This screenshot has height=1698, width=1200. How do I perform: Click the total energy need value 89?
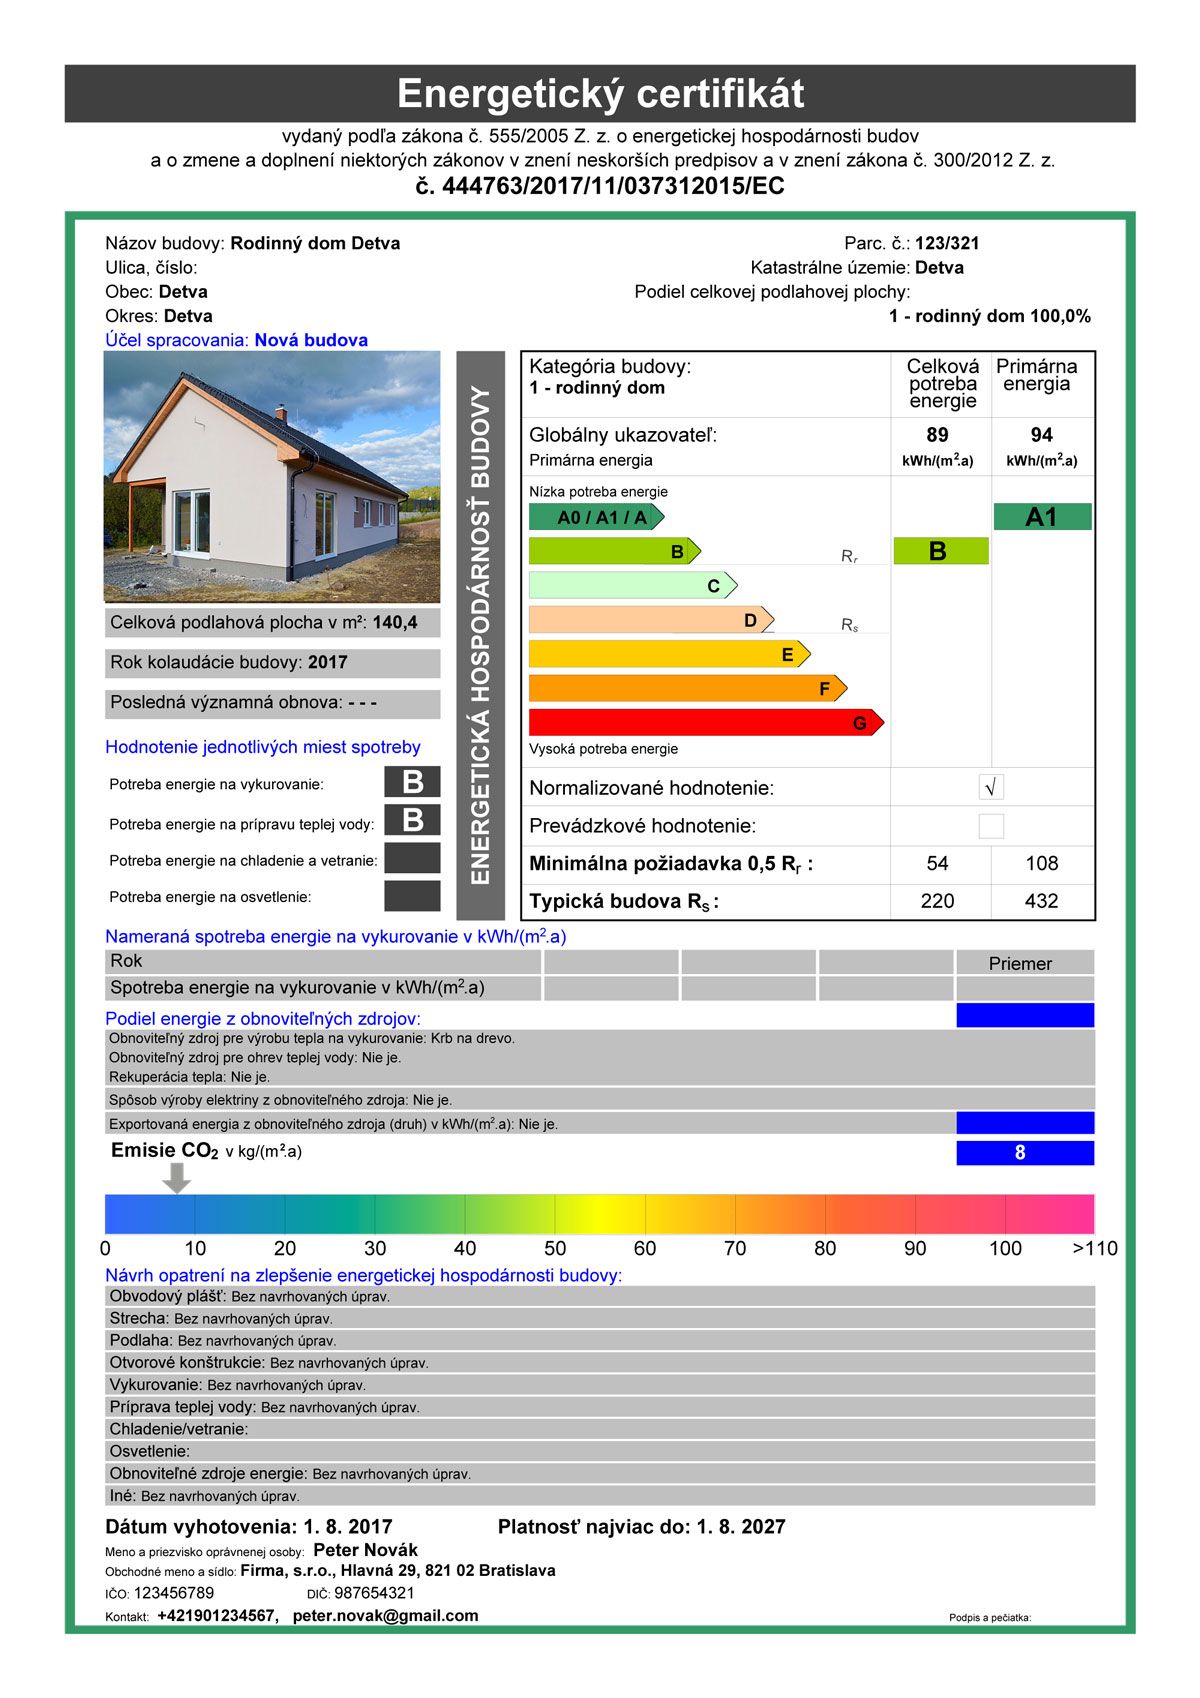[x=937, y=435]
